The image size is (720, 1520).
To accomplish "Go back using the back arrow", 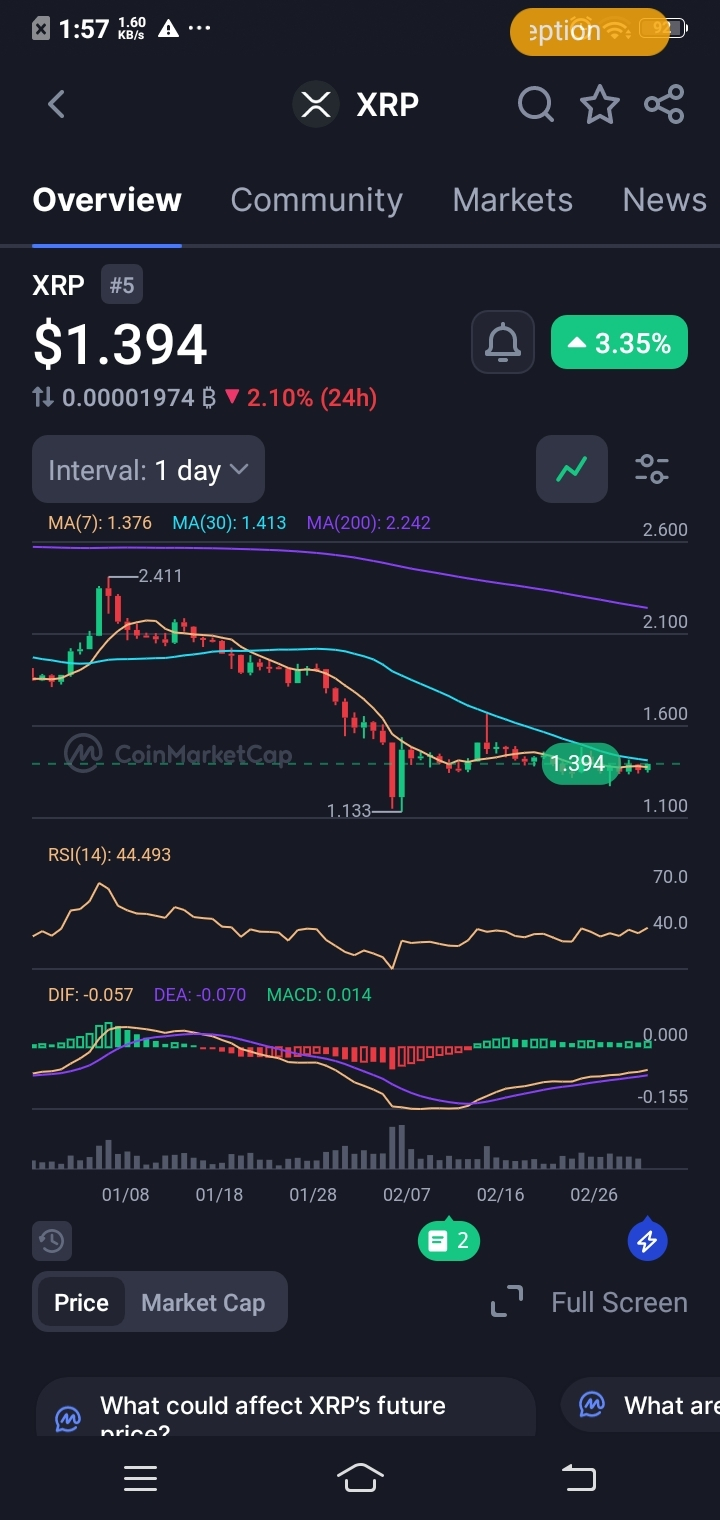I will click(x=56, y=104).
